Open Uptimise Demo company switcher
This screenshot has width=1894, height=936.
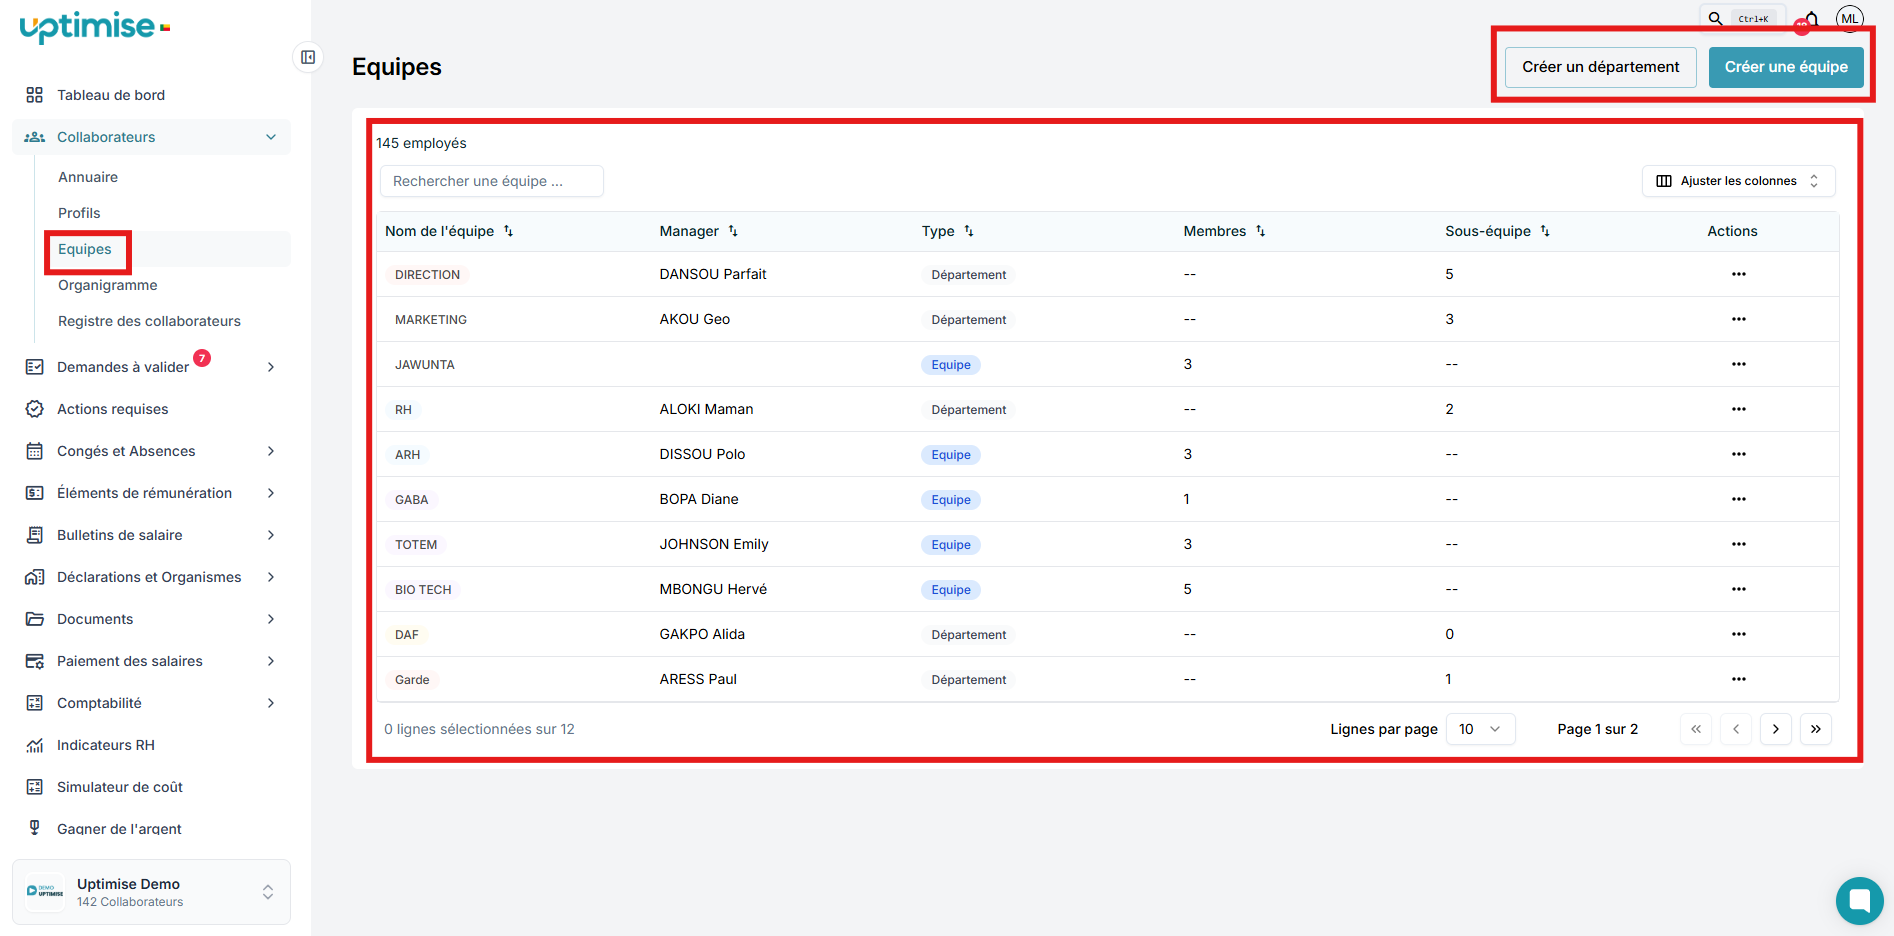(151, 892)
